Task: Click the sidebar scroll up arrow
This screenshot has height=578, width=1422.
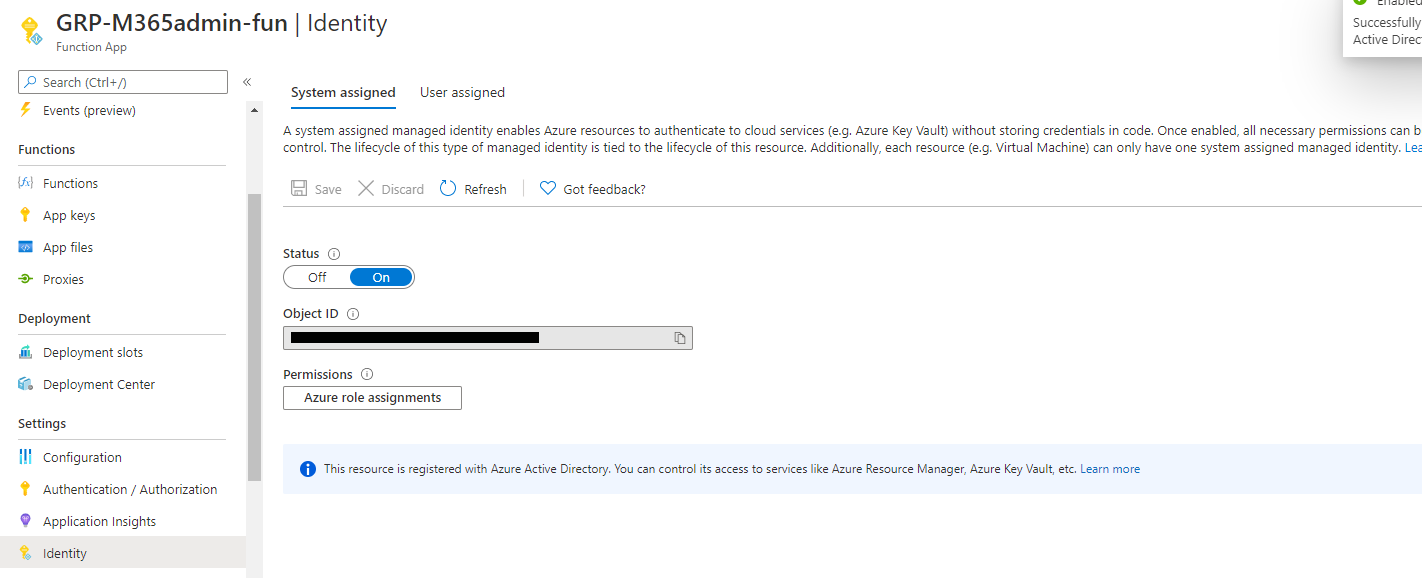Action: point(254,110)
